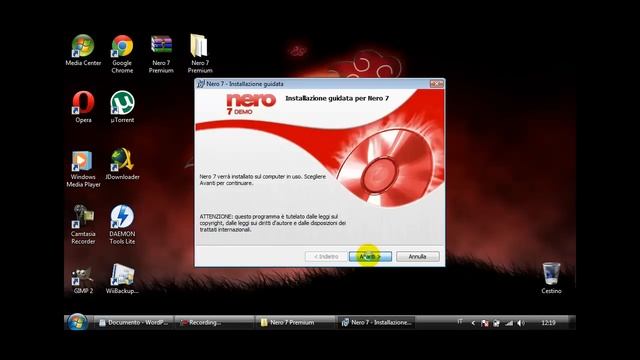
Task: Select the WiiBackup desktop shortcut
Action: [x=122, y=279]
